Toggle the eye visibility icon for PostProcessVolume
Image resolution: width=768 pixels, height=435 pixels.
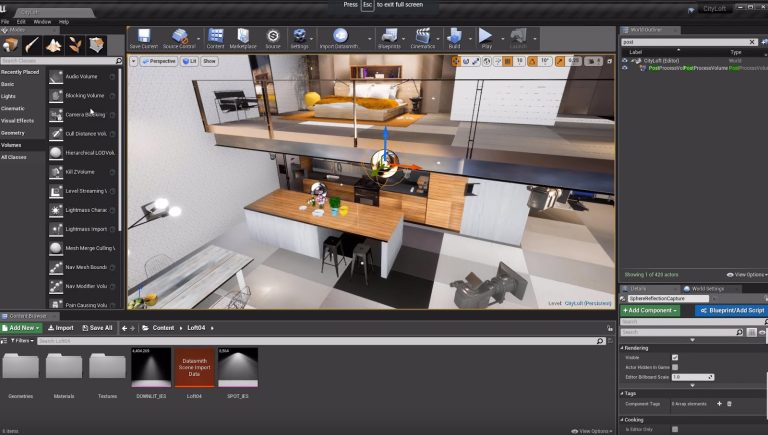[624, 68]
